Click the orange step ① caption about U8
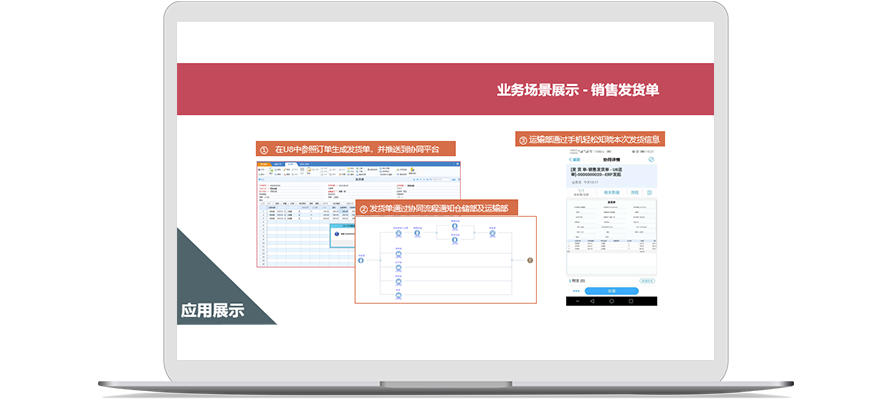The height and width of the screenshot is (400, 892). pyautogui.click(x=356, y=149)
